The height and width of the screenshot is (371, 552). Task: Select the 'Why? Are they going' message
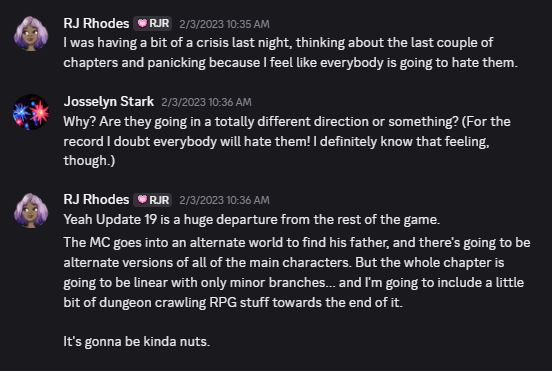click(x=287, y=141)
